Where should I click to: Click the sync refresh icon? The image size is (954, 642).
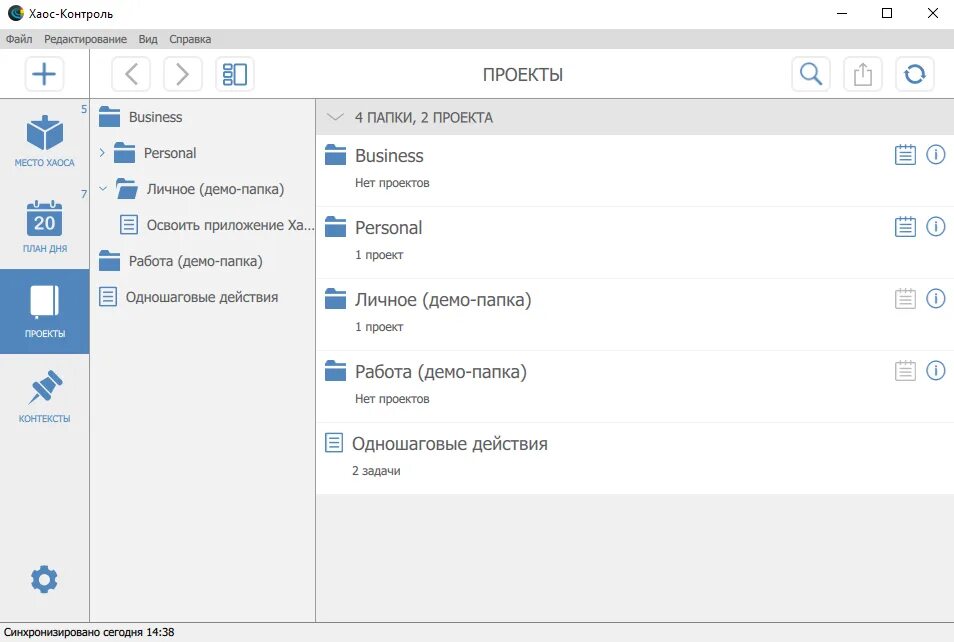(914, 74)
